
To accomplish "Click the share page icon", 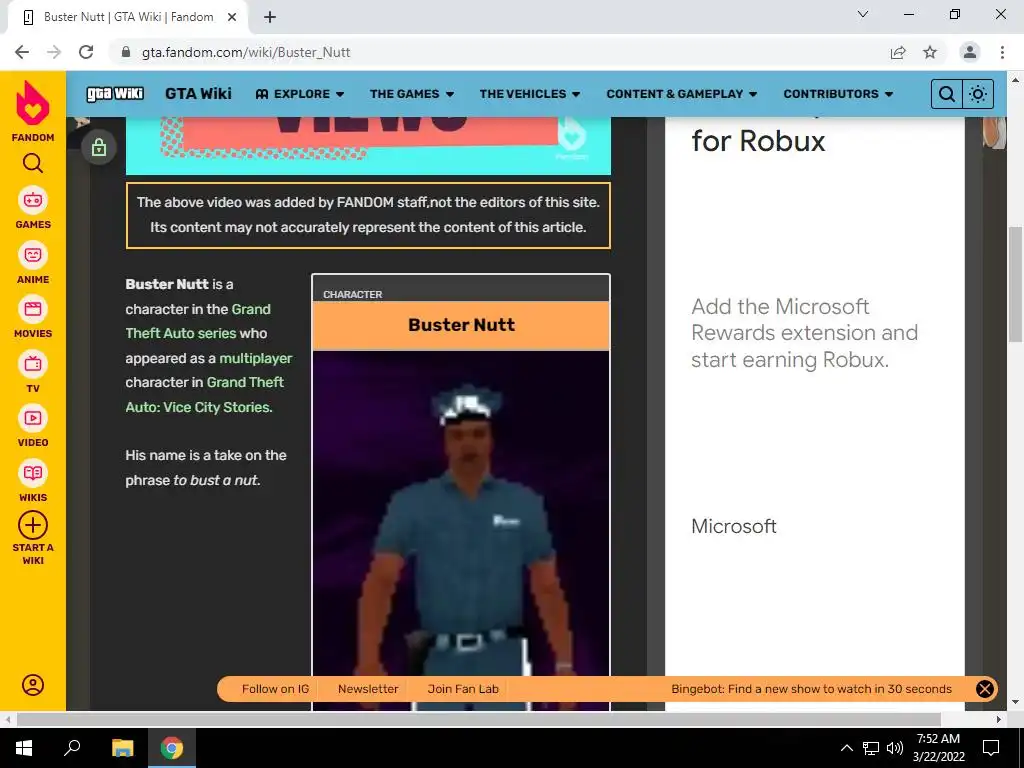I will tap(898, 52).
